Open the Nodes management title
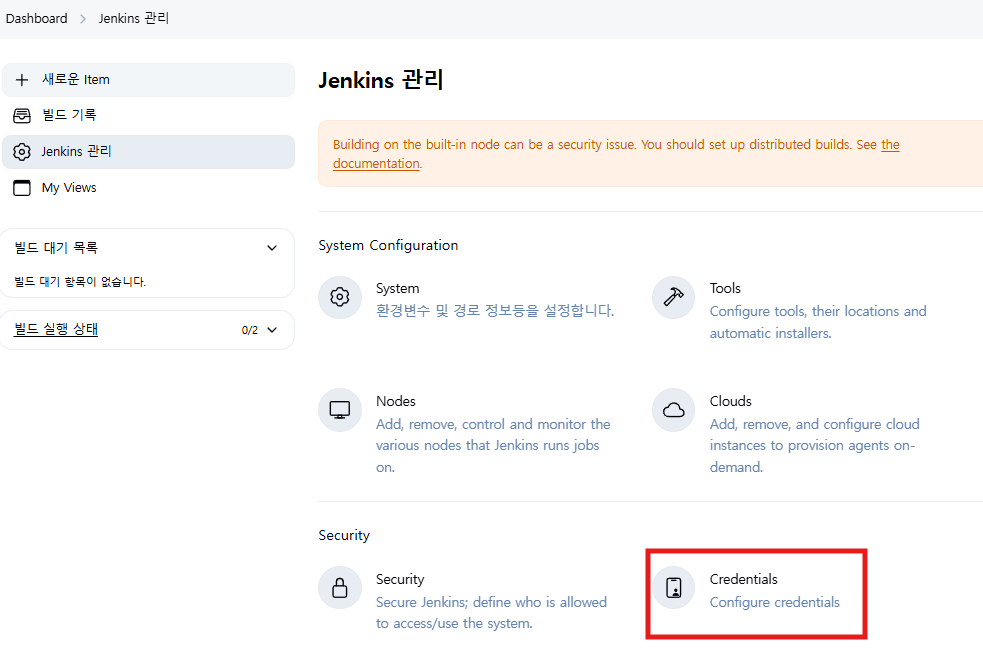The width and height of the screenshot is (983, 650). 396,401
